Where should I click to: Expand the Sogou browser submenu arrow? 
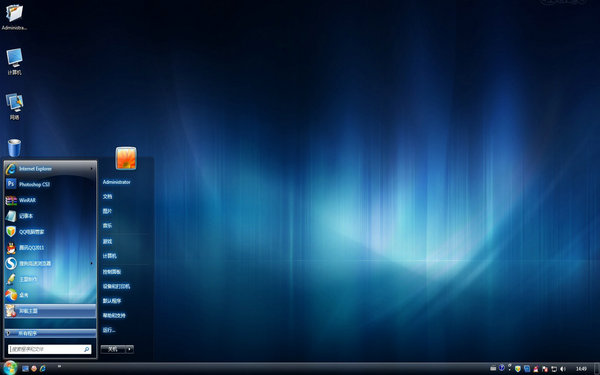pos(91,263)
